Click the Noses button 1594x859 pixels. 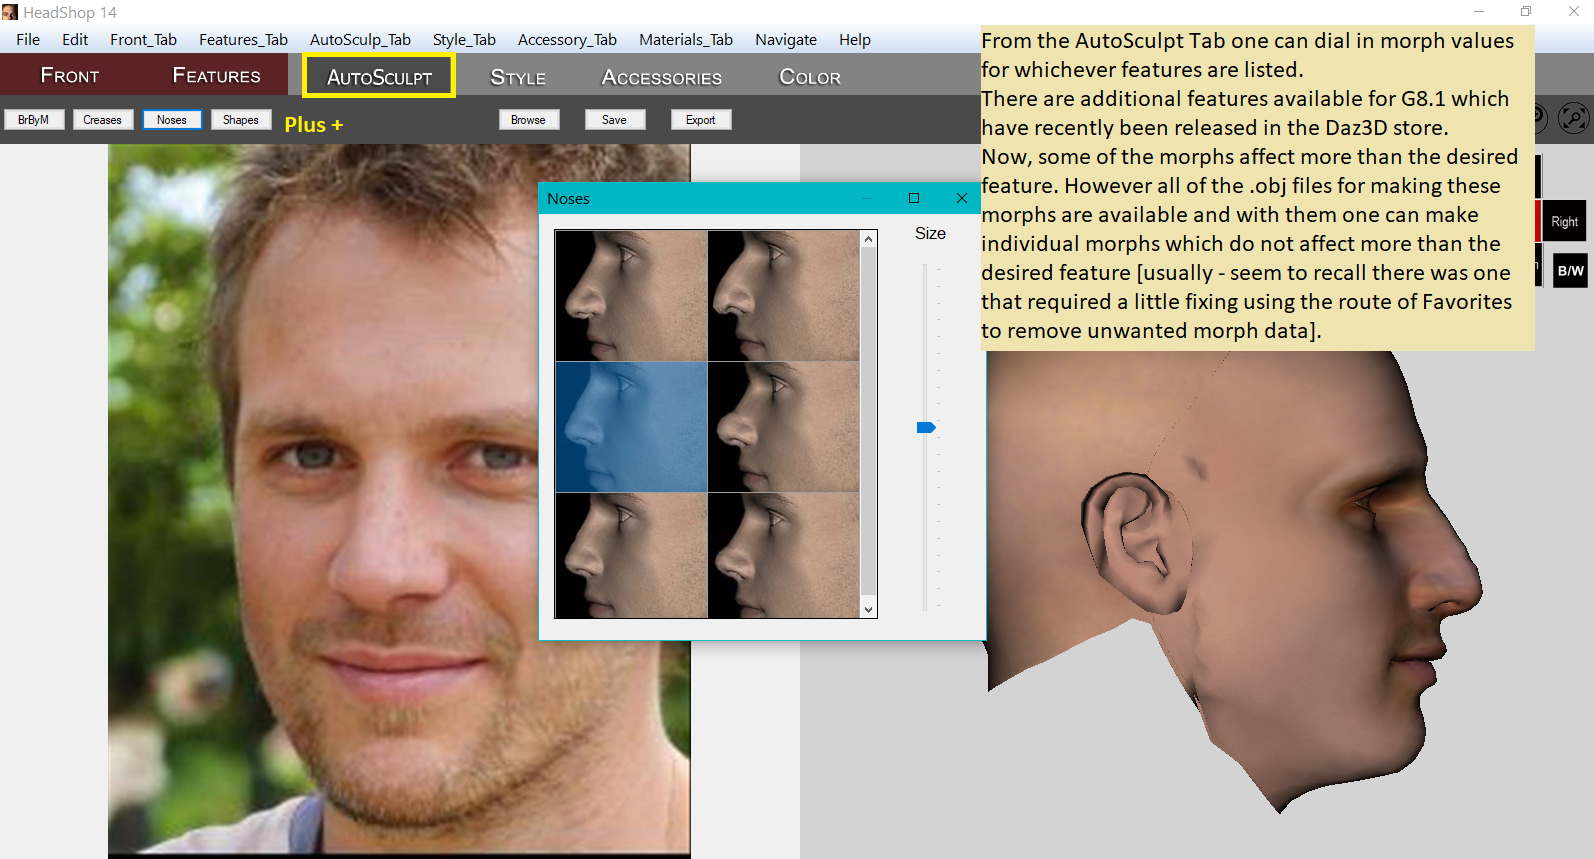pyautogui.click(x=172, y=120)
